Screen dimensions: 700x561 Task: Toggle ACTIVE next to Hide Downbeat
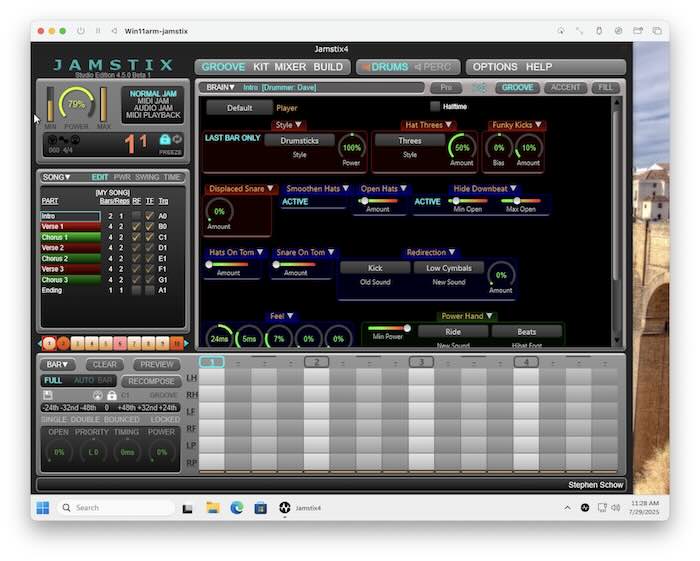point(427,202)
